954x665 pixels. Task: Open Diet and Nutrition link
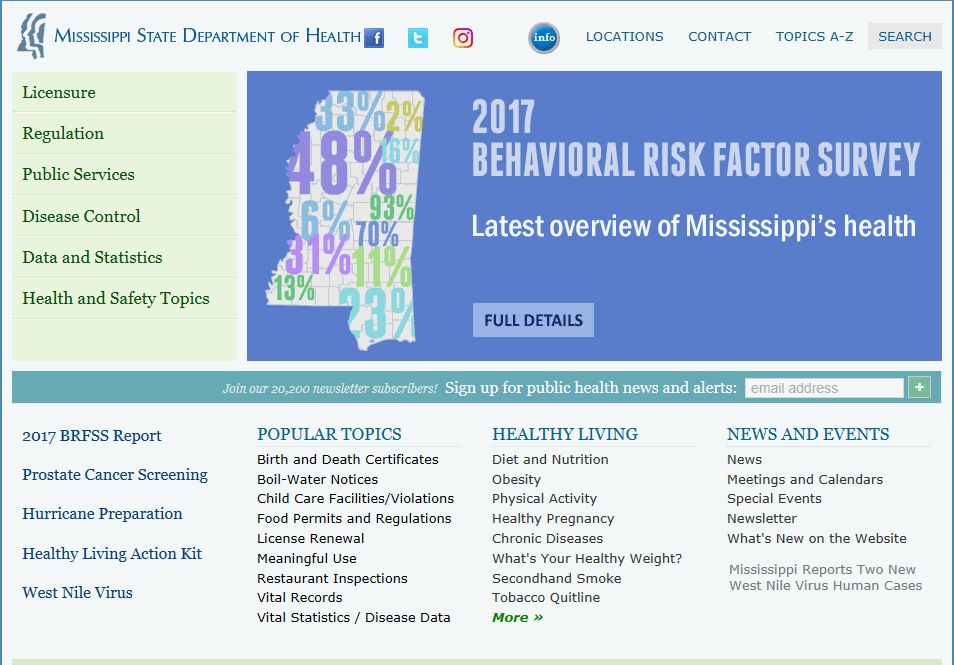coord(550,459)
